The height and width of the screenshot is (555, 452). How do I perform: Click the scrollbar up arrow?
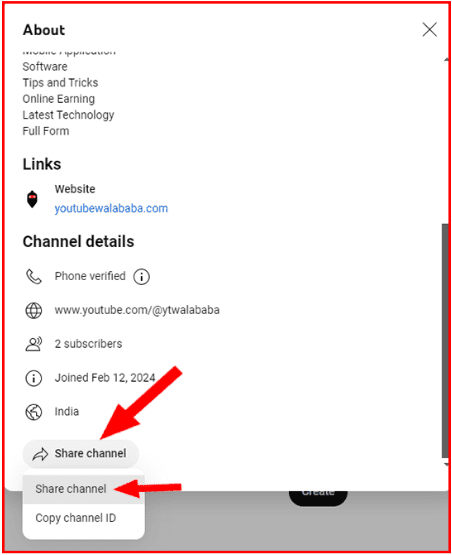coord(446,59)
